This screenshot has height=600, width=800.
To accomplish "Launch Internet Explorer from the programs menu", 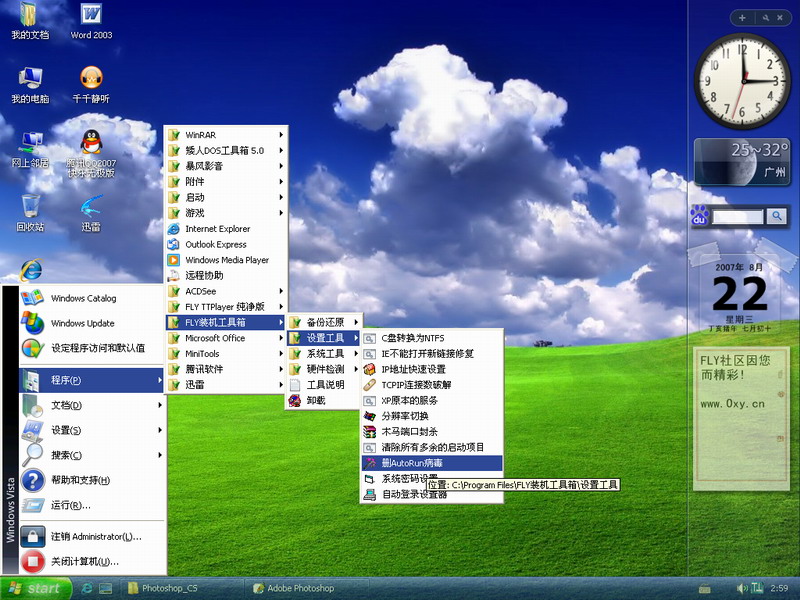I will click(226, 229).
